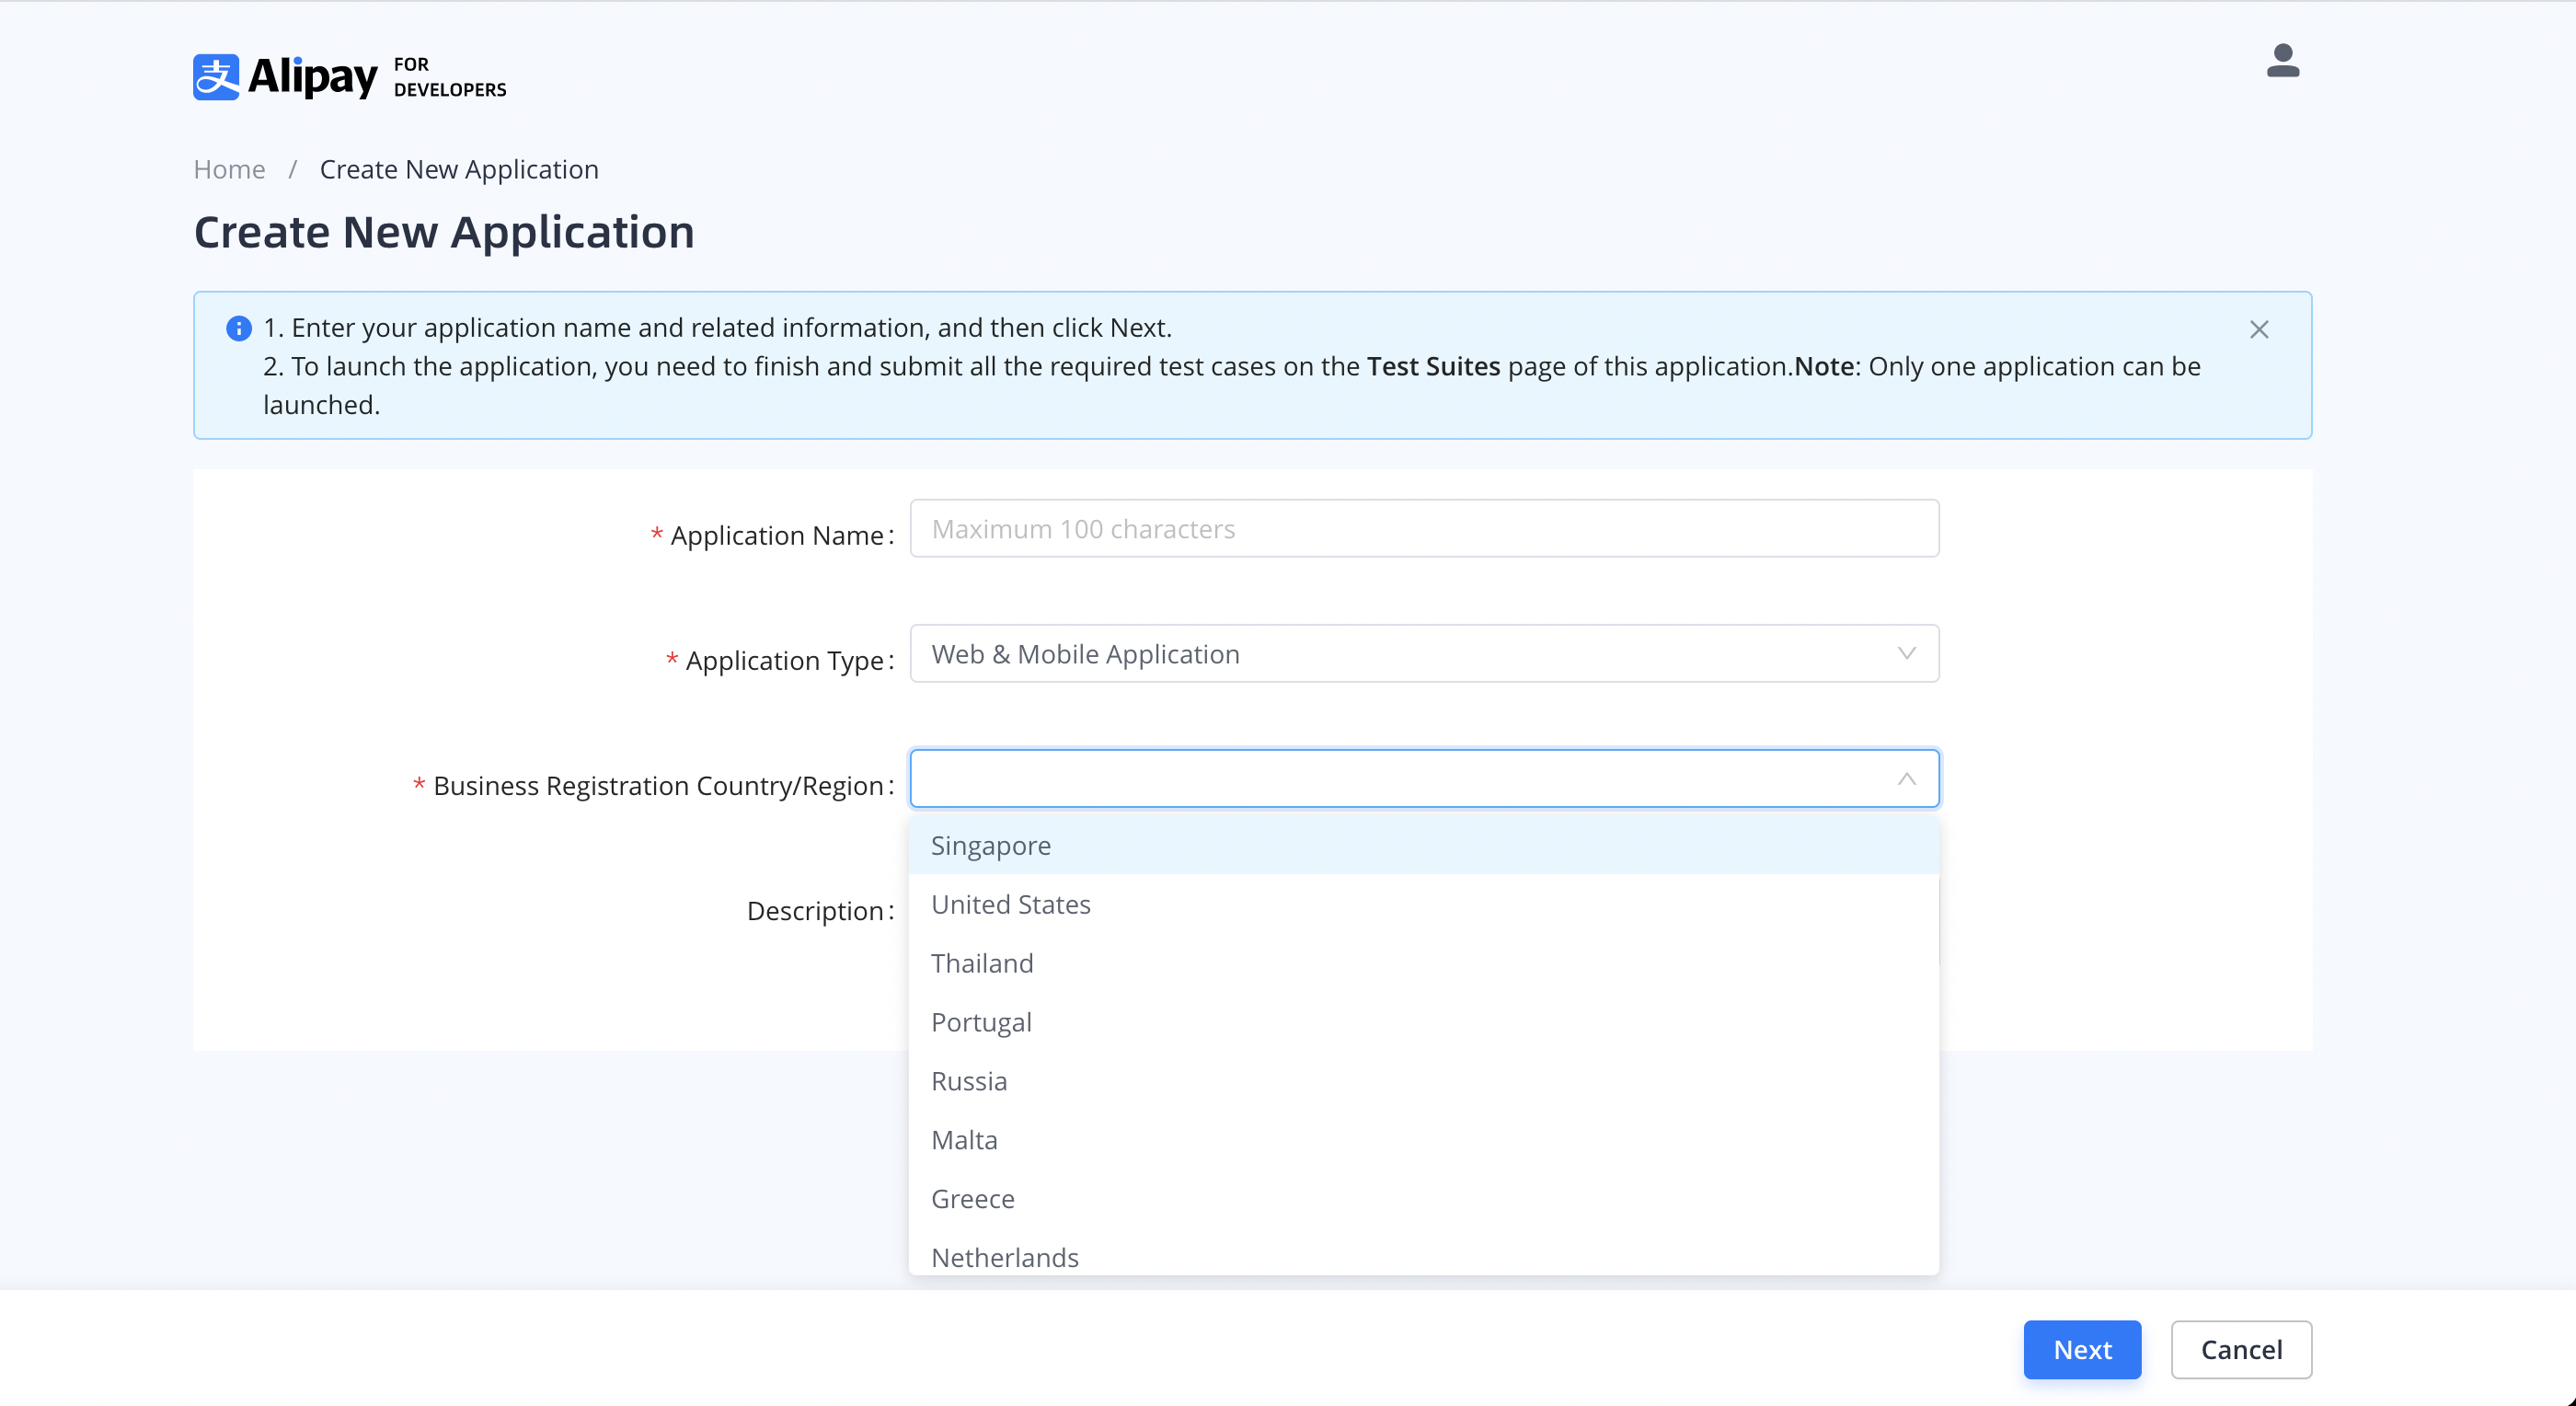
Task: Expand the Application Type chevron
Action: coord(1906,653)
